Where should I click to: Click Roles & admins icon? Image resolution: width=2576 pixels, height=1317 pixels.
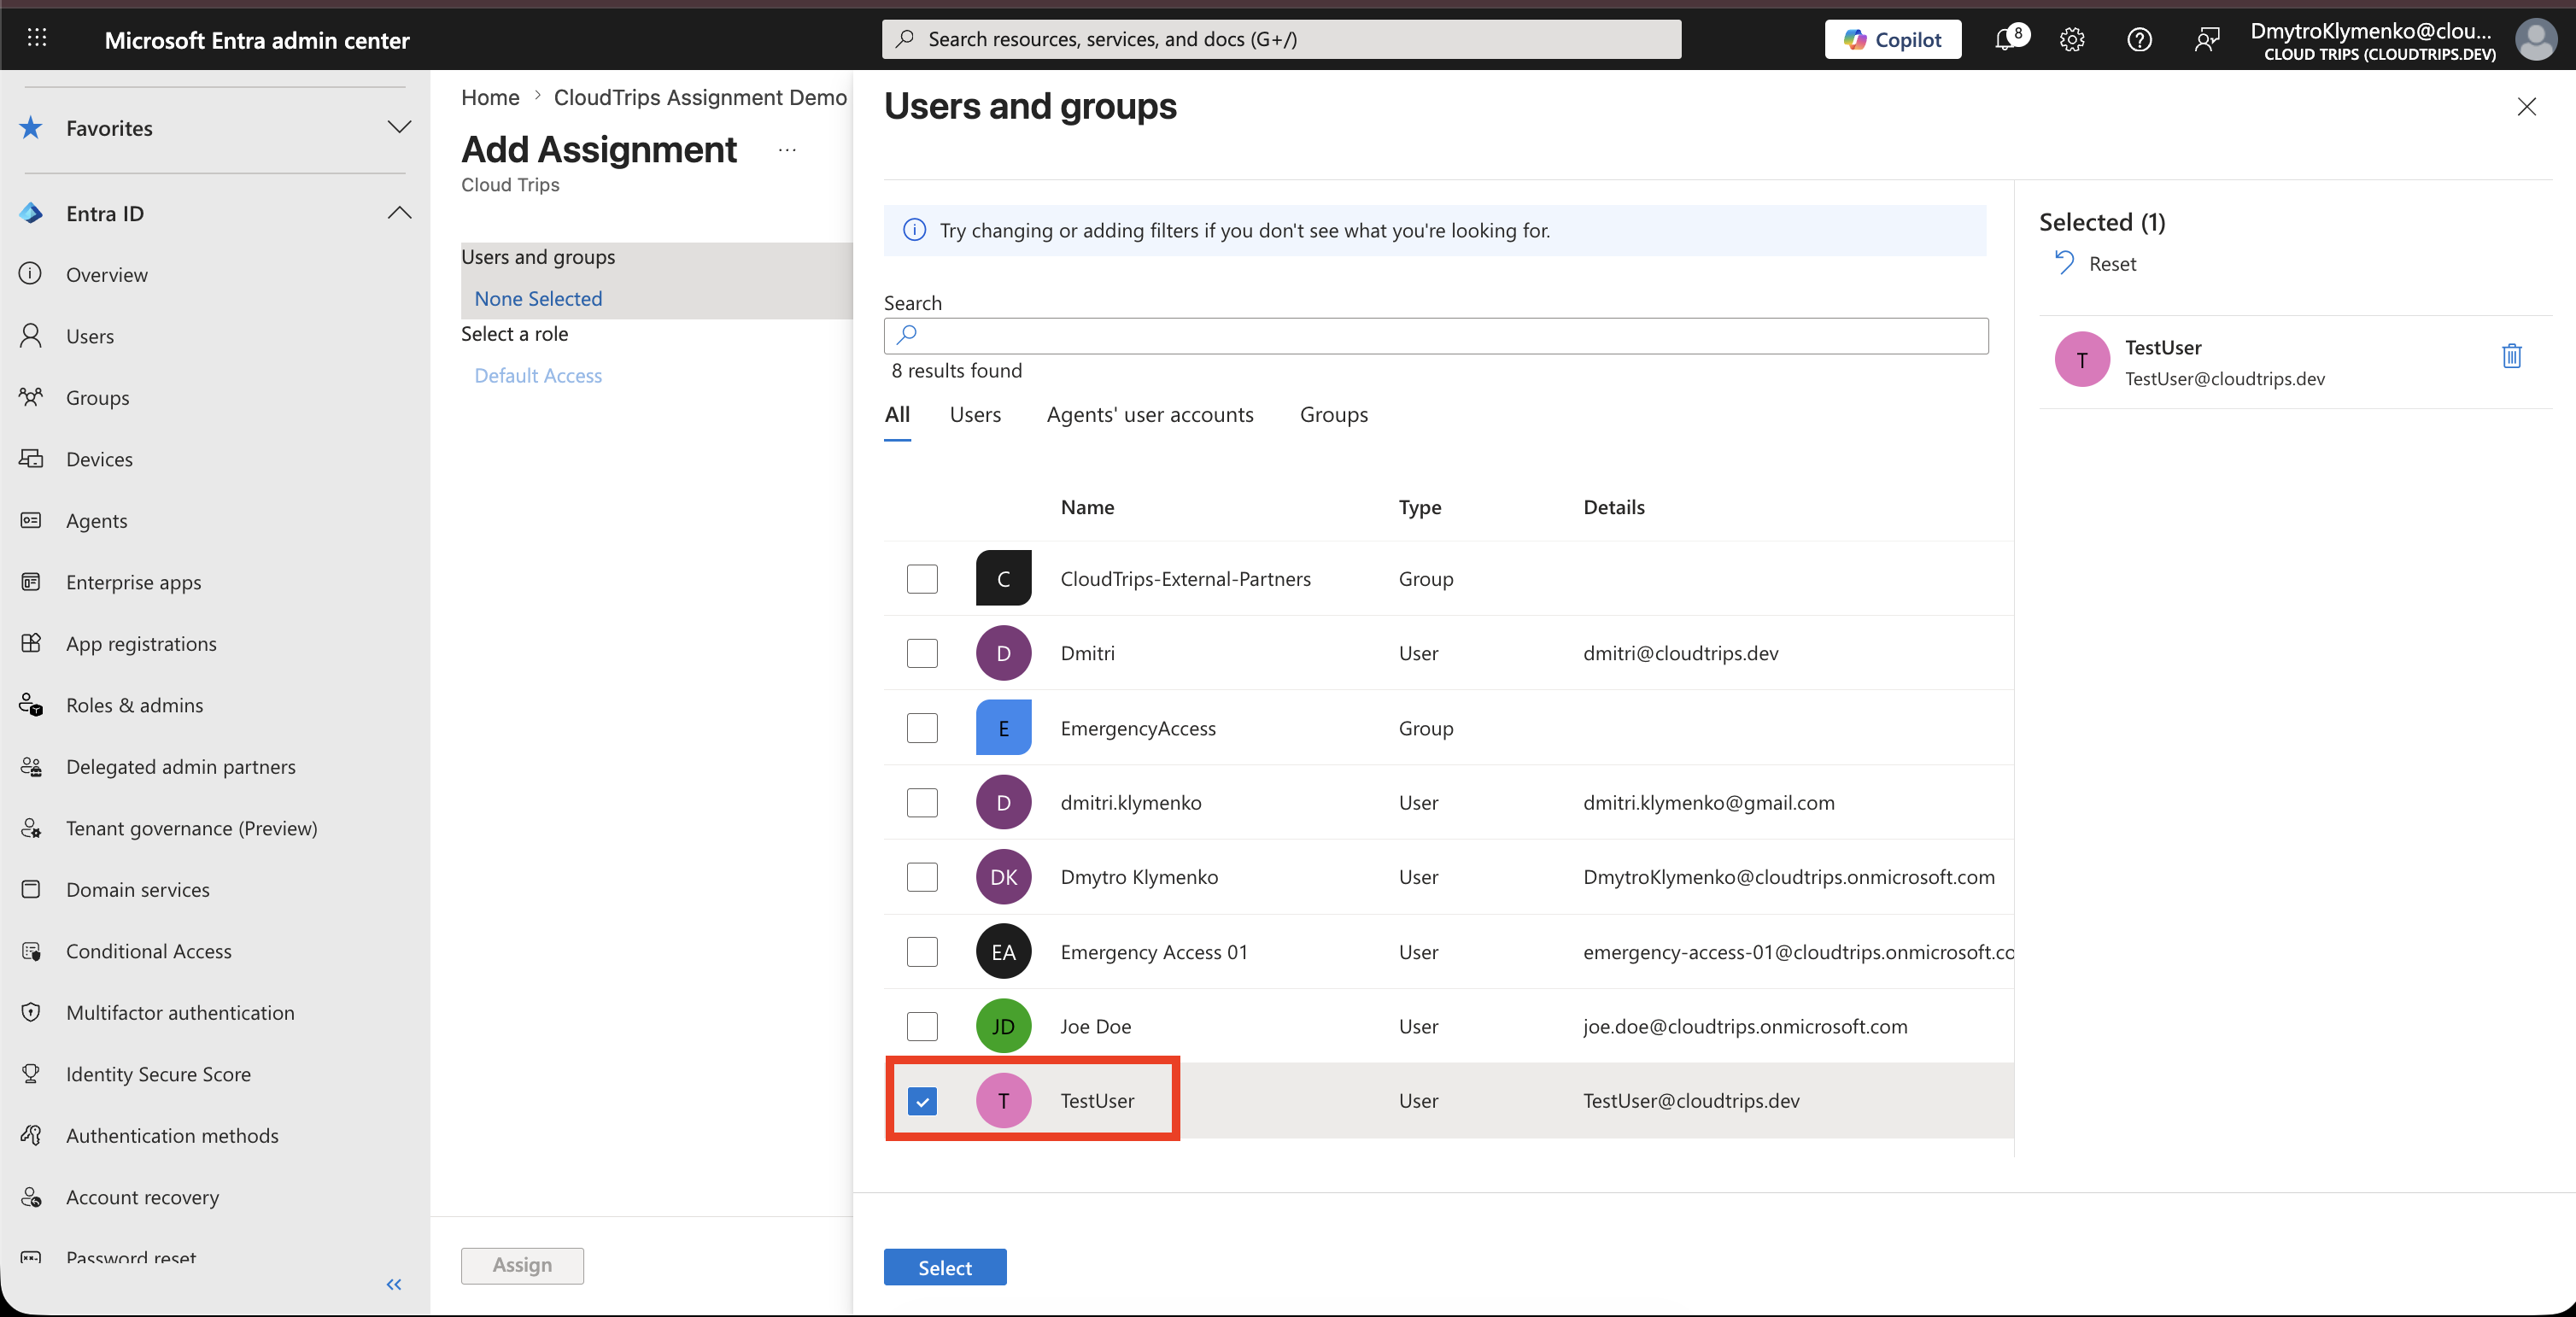(31, 704)
